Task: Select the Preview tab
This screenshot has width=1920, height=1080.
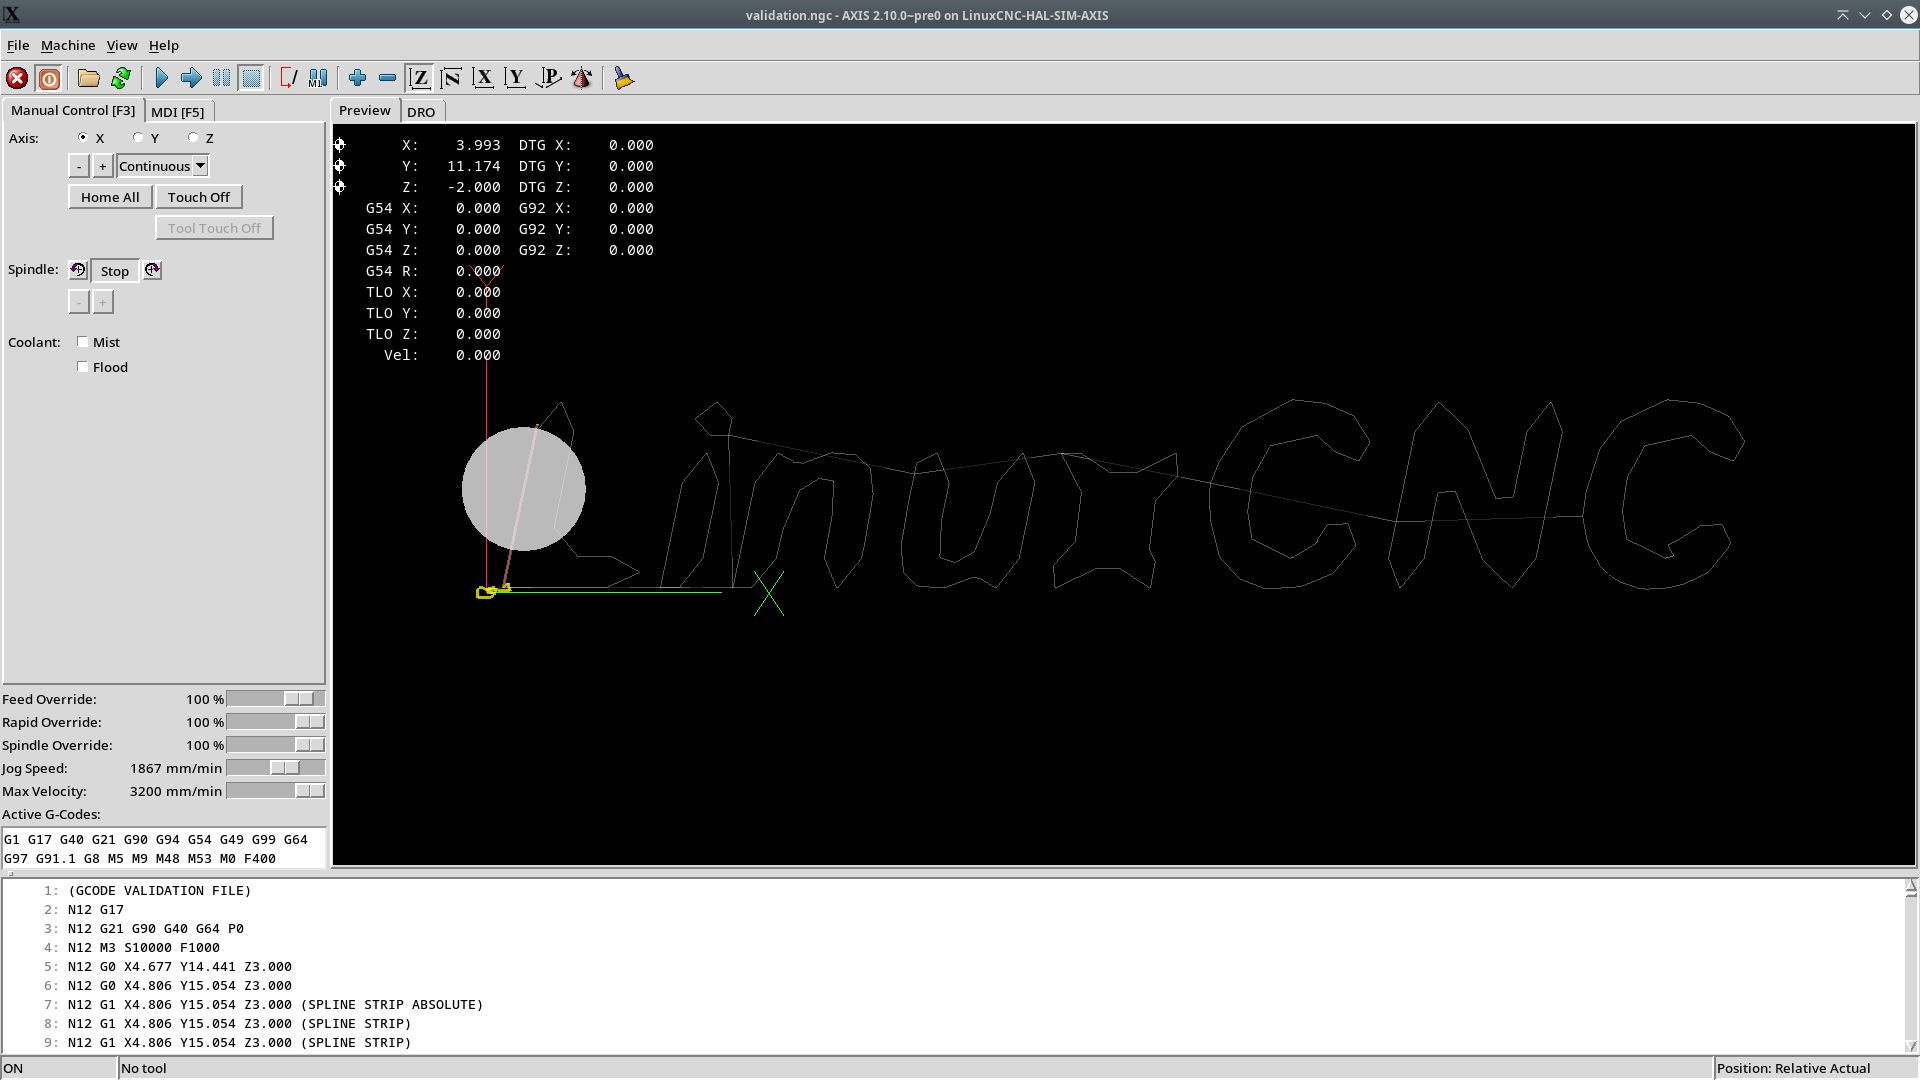Action: coord(365,110)
